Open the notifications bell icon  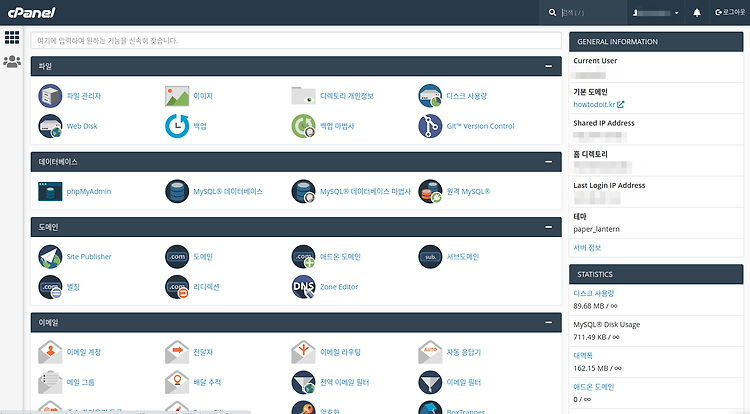pos(697,12)
